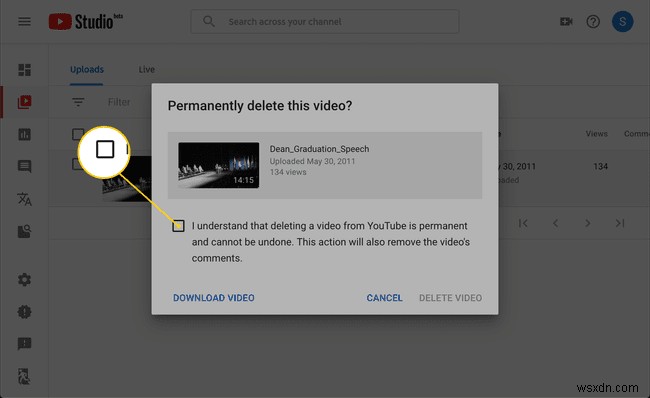This screenshot has height=398, width=650.
Task: Open Transcriptions (translate) sidebar icon
Action: pyautogui.click(x=24, y=199)
